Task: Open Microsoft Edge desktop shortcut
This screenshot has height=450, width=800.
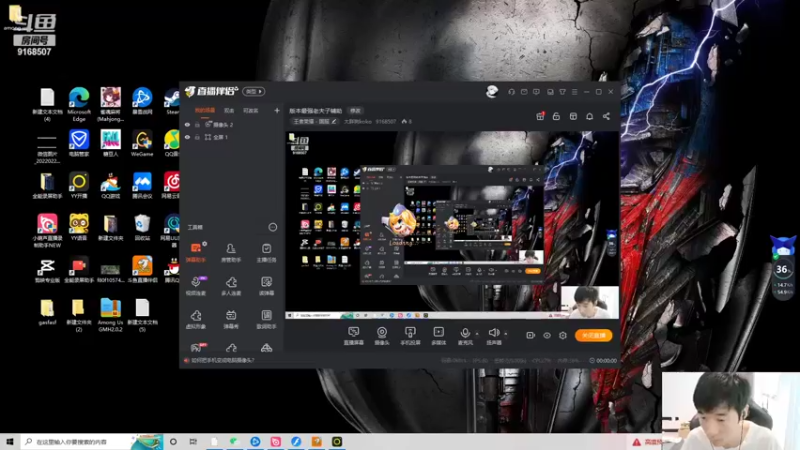Action: click(79, 104)
